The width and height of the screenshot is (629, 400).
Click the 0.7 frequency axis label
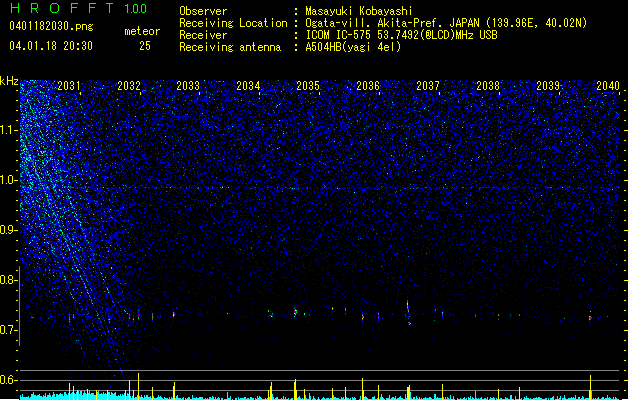[x=9, y=330]
